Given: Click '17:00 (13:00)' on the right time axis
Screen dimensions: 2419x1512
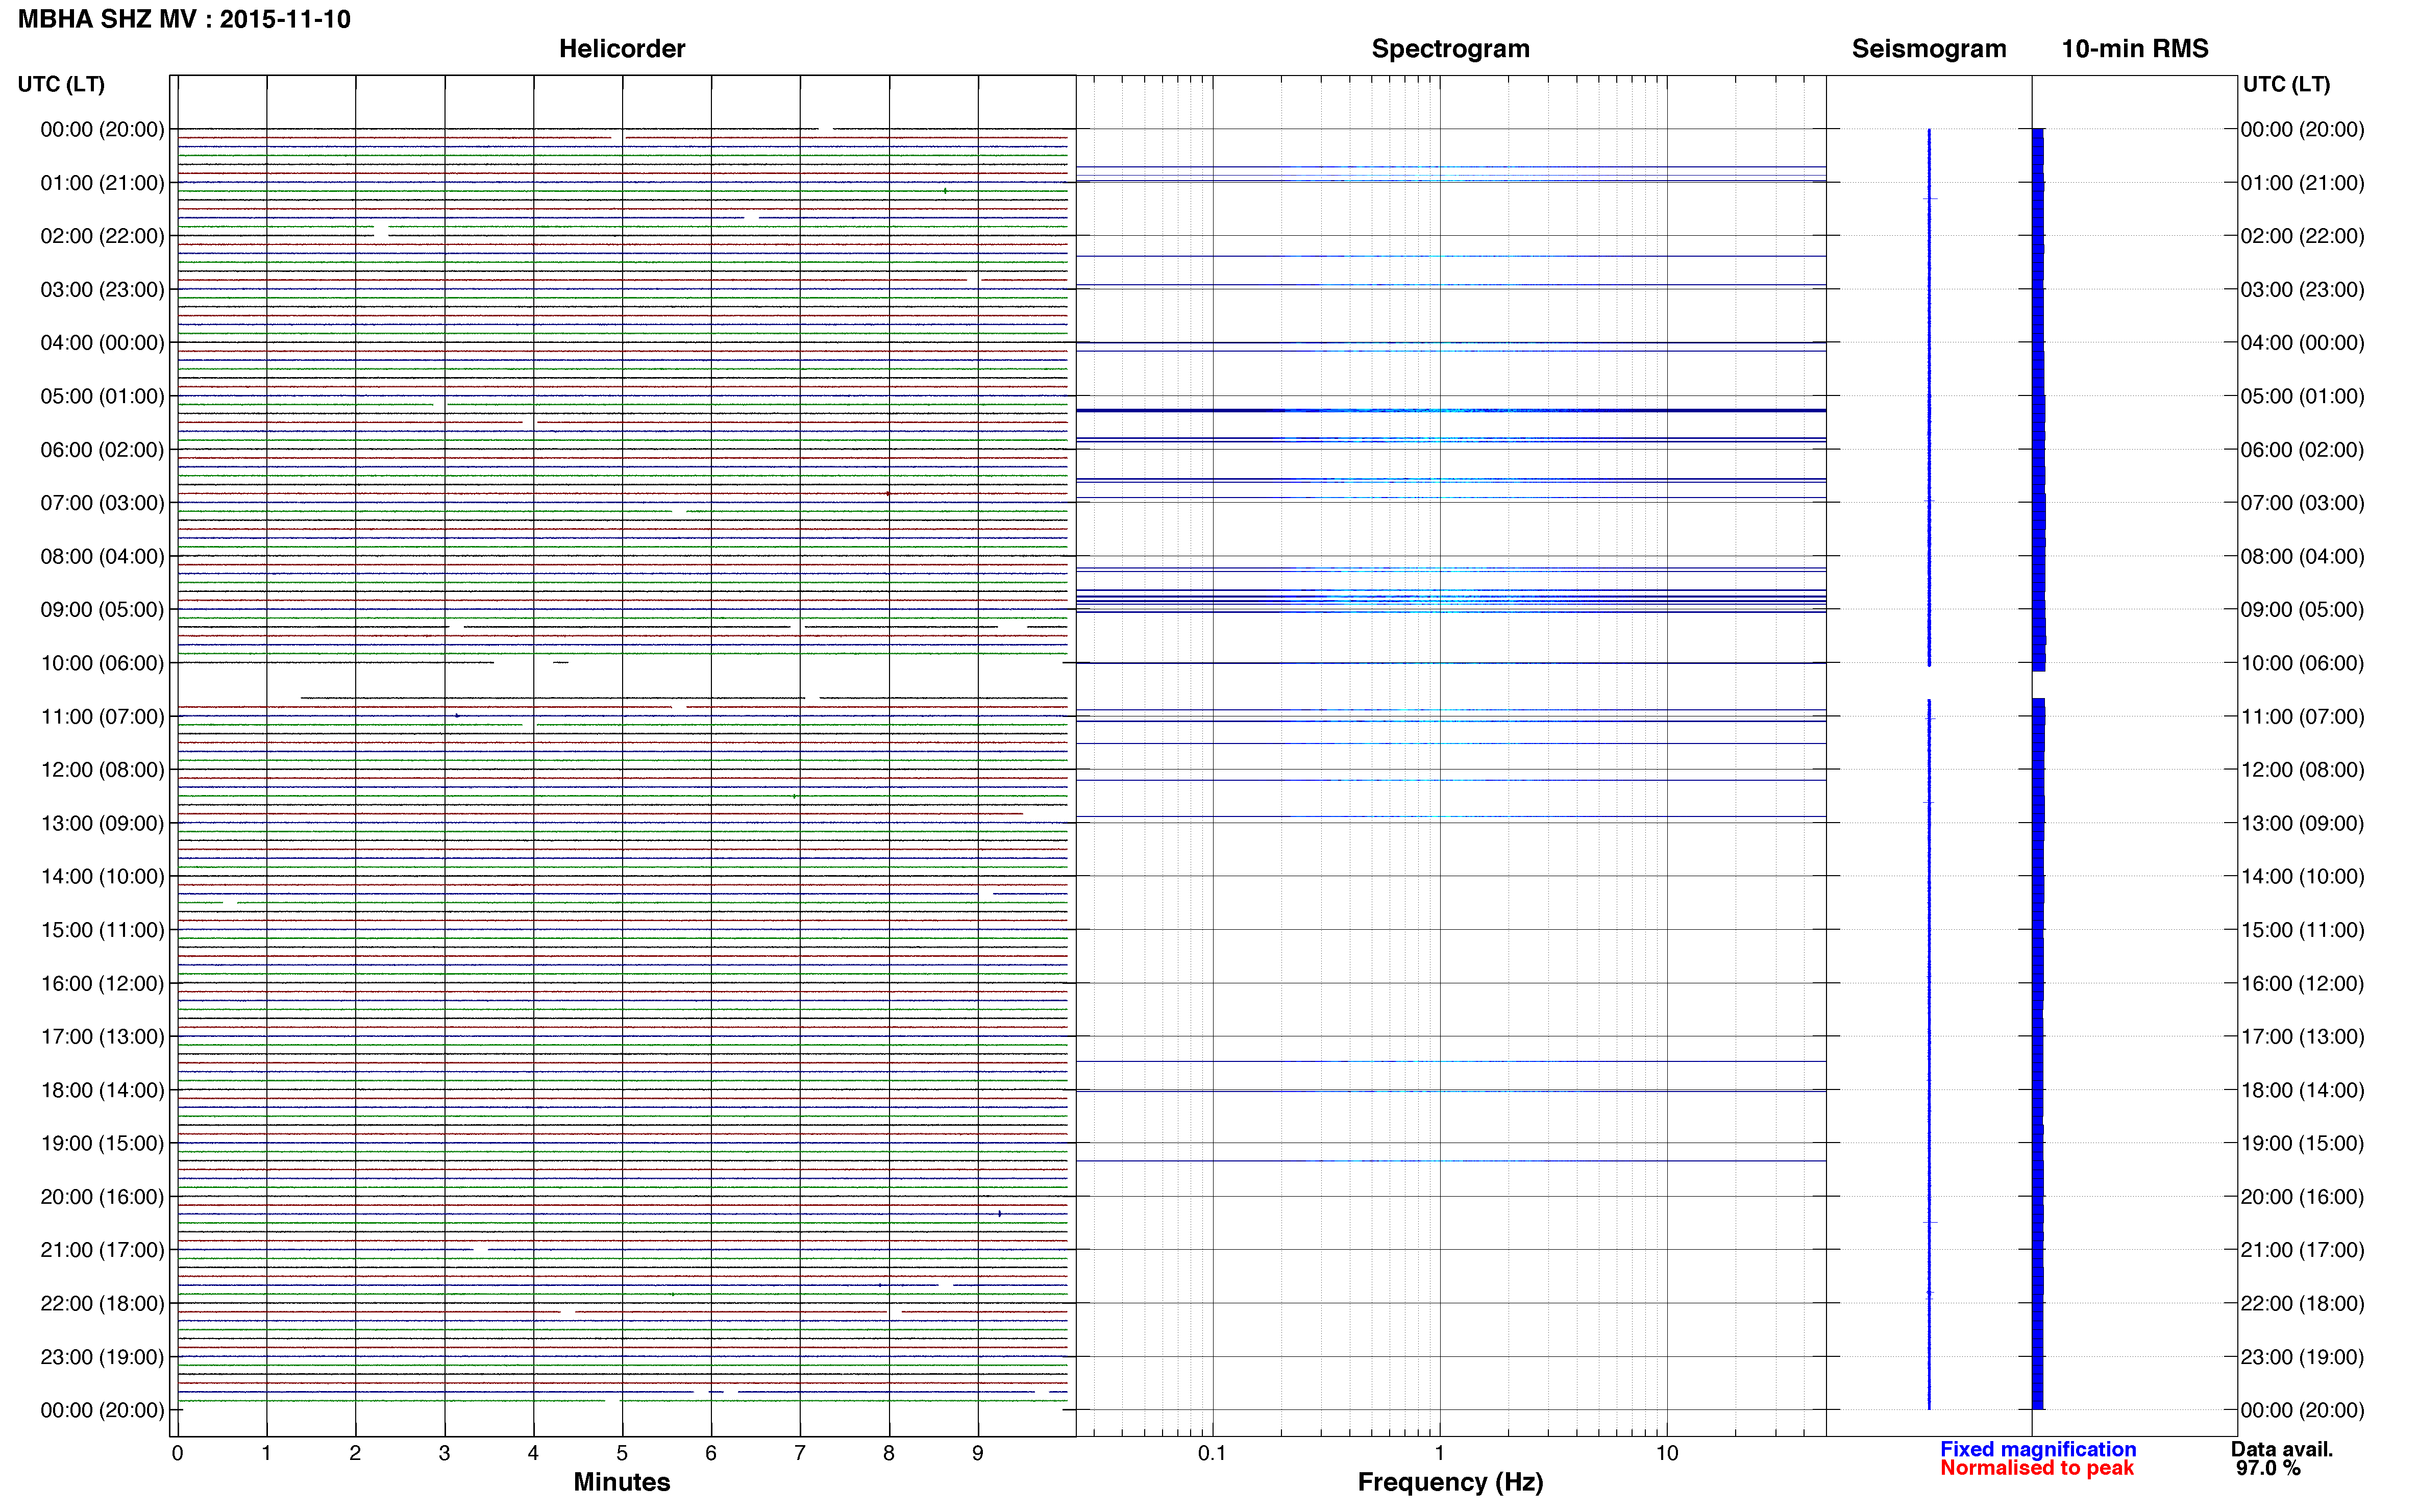Looking at the screenshot, I should [2303, 1037].
